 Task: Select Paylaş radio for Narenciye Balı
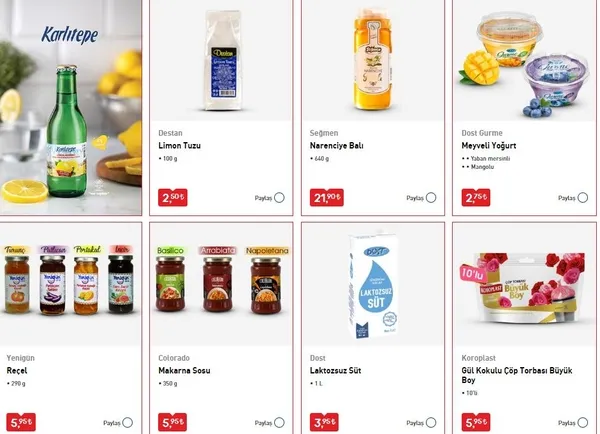point(431,198)
